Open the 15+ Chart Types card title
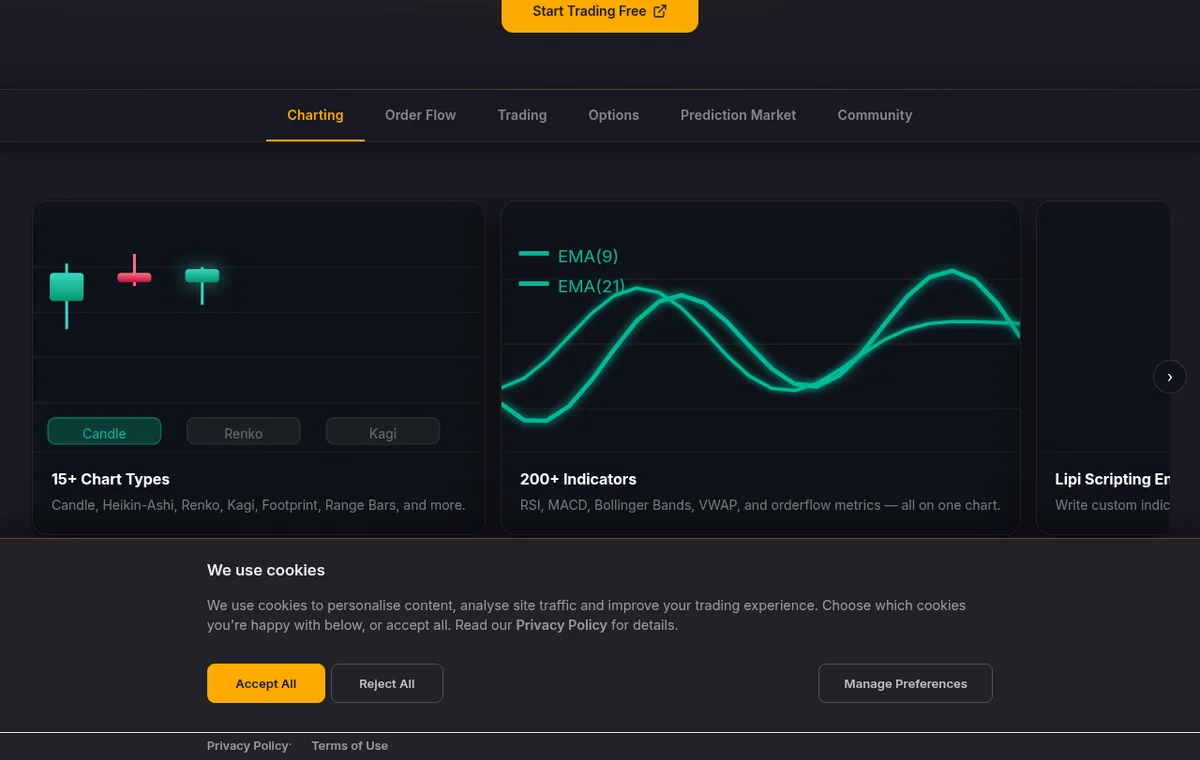Screen dimensions: 1200x760 click(111, 479)
